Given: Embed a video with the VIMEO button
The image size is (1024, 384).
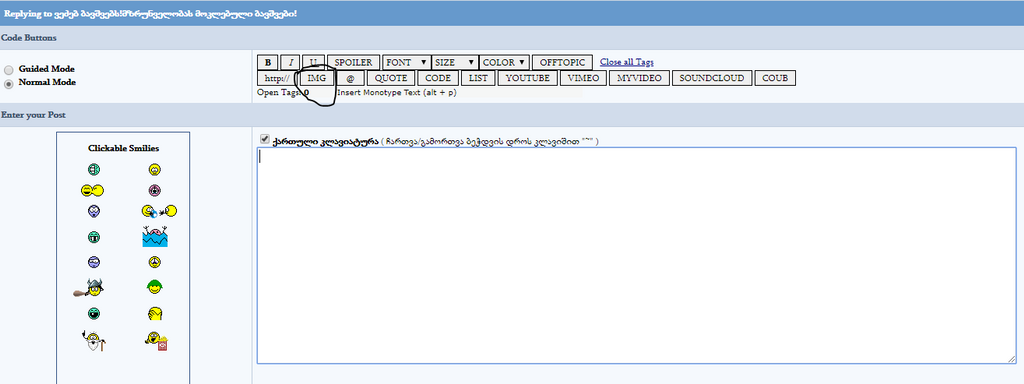Looking at the screenshot, I should pos(583,78).
